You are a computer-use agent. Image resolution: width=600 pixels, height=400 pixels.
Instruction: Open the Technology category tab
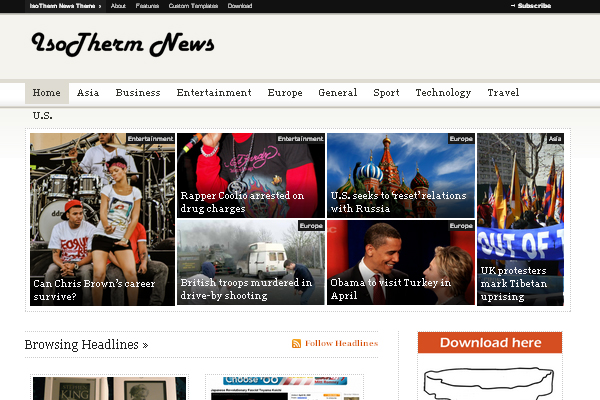[x=443, y=93]
